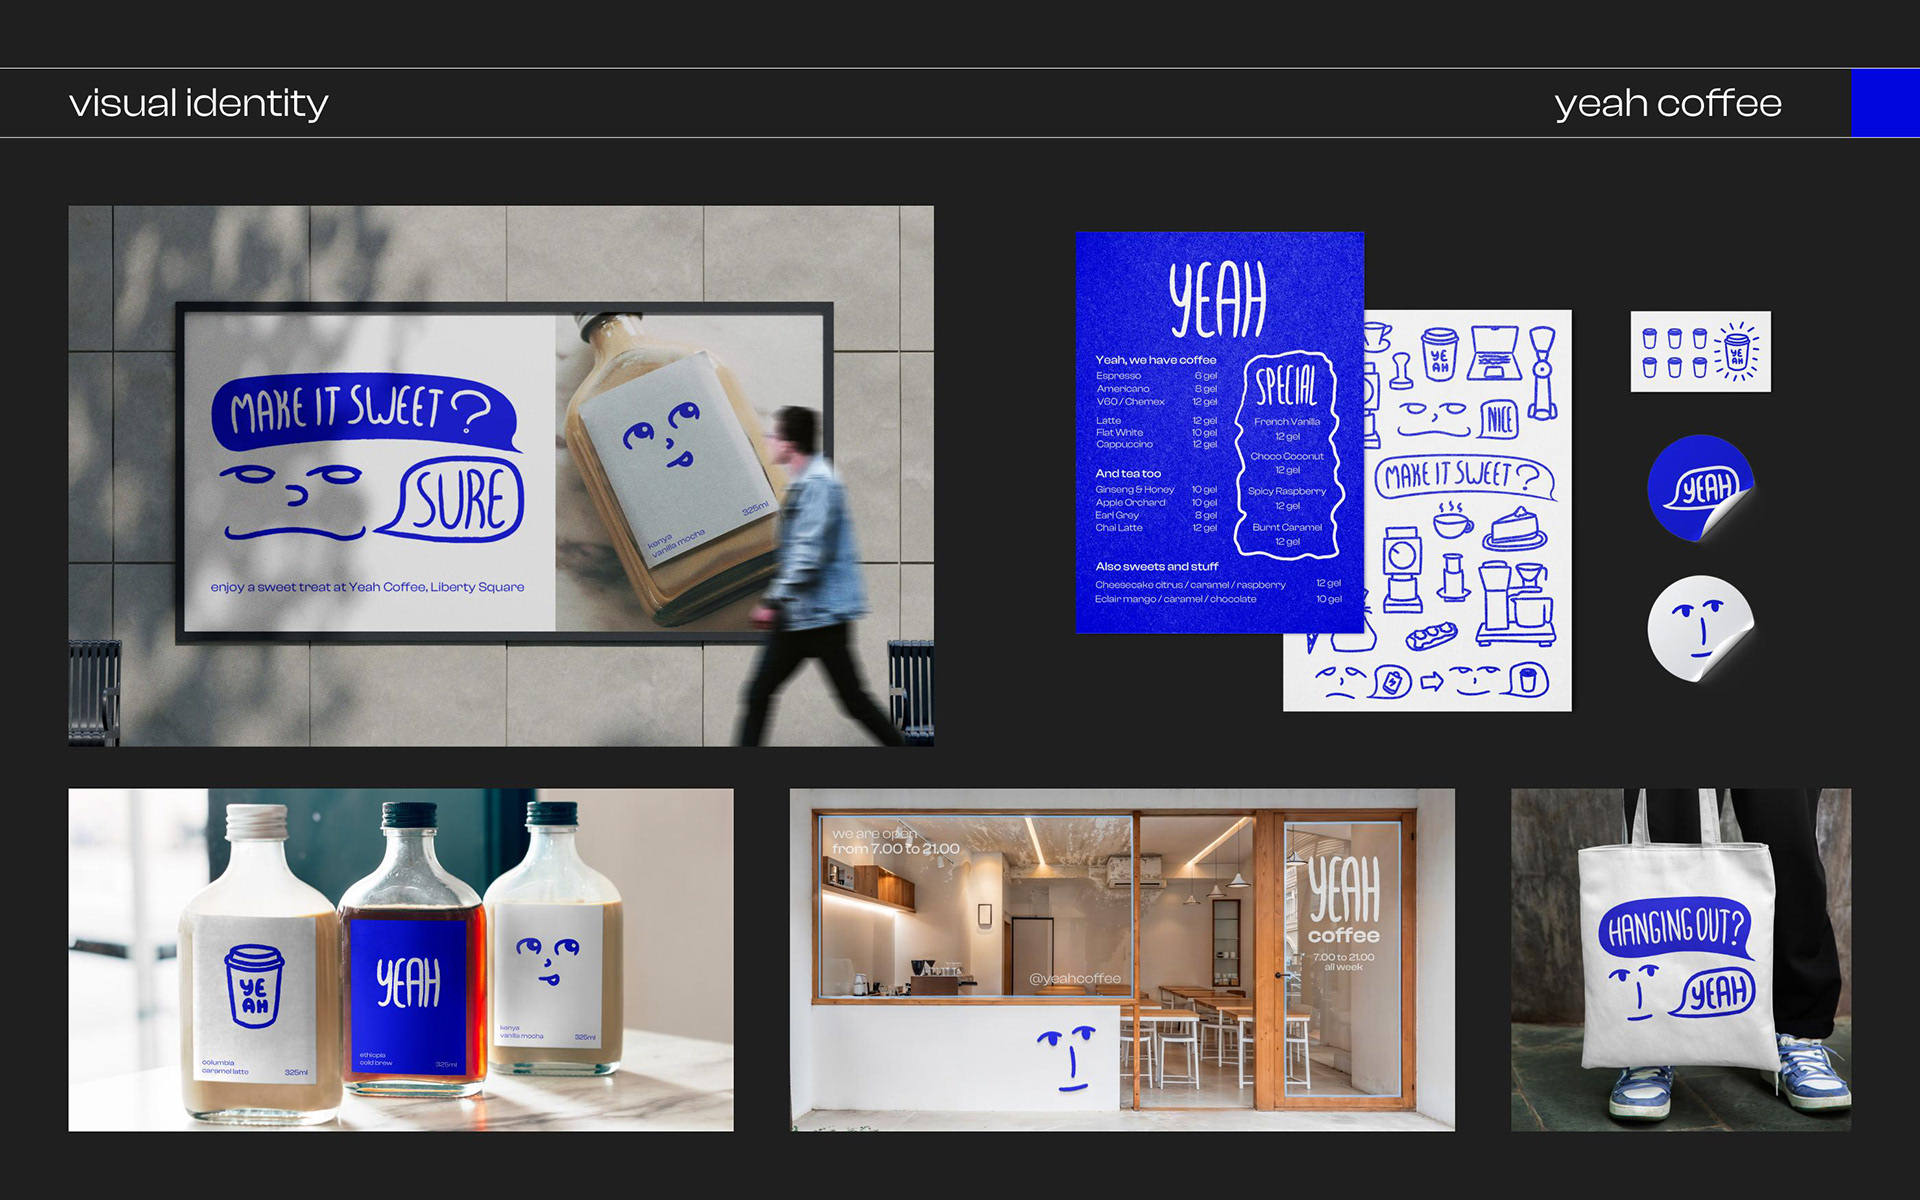This screenshot has width=1920, height=1200.
Task: Click the coffee tamper icon
Action: click(x=1402, y=370)
